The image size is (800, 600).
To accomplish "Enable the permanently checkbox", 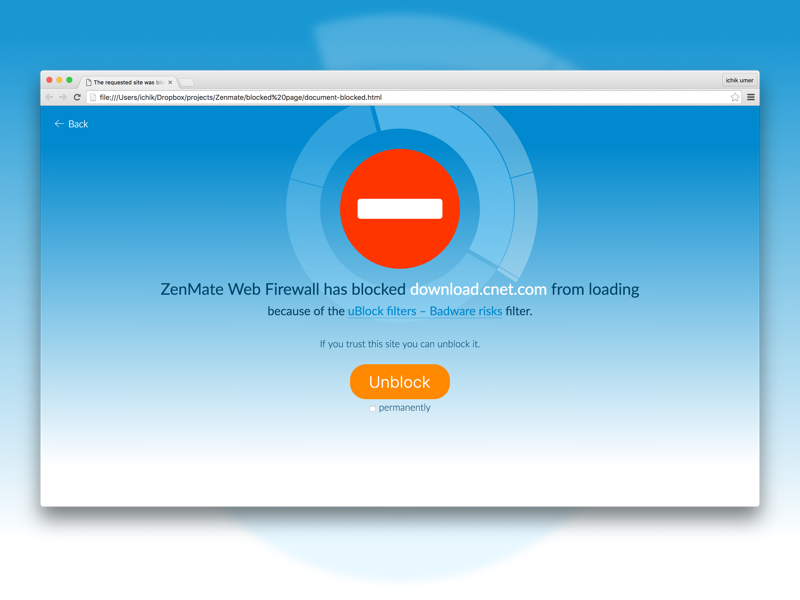I will (372, 408).
